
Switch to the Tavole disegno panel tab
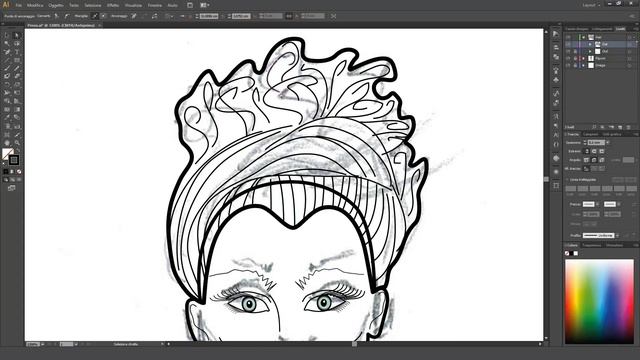(577, 29)
